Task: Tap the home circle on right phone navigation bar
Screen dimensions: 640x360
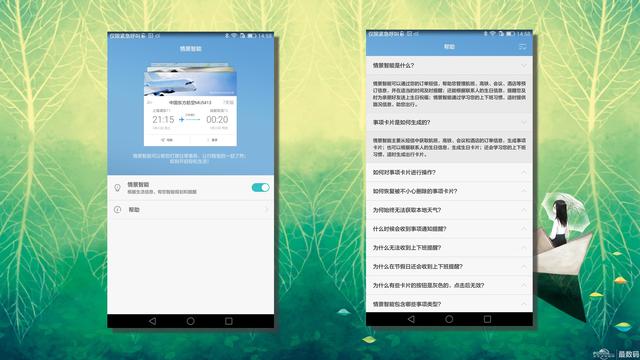Action: (x=449, y=319)
